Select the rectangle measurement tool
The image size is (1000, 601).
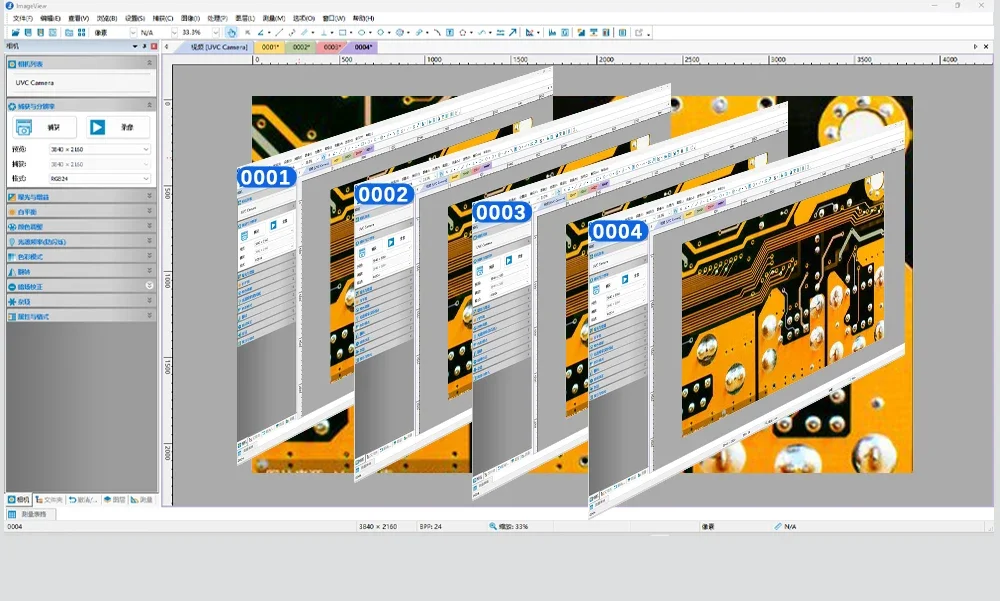(x=342, y=33)
